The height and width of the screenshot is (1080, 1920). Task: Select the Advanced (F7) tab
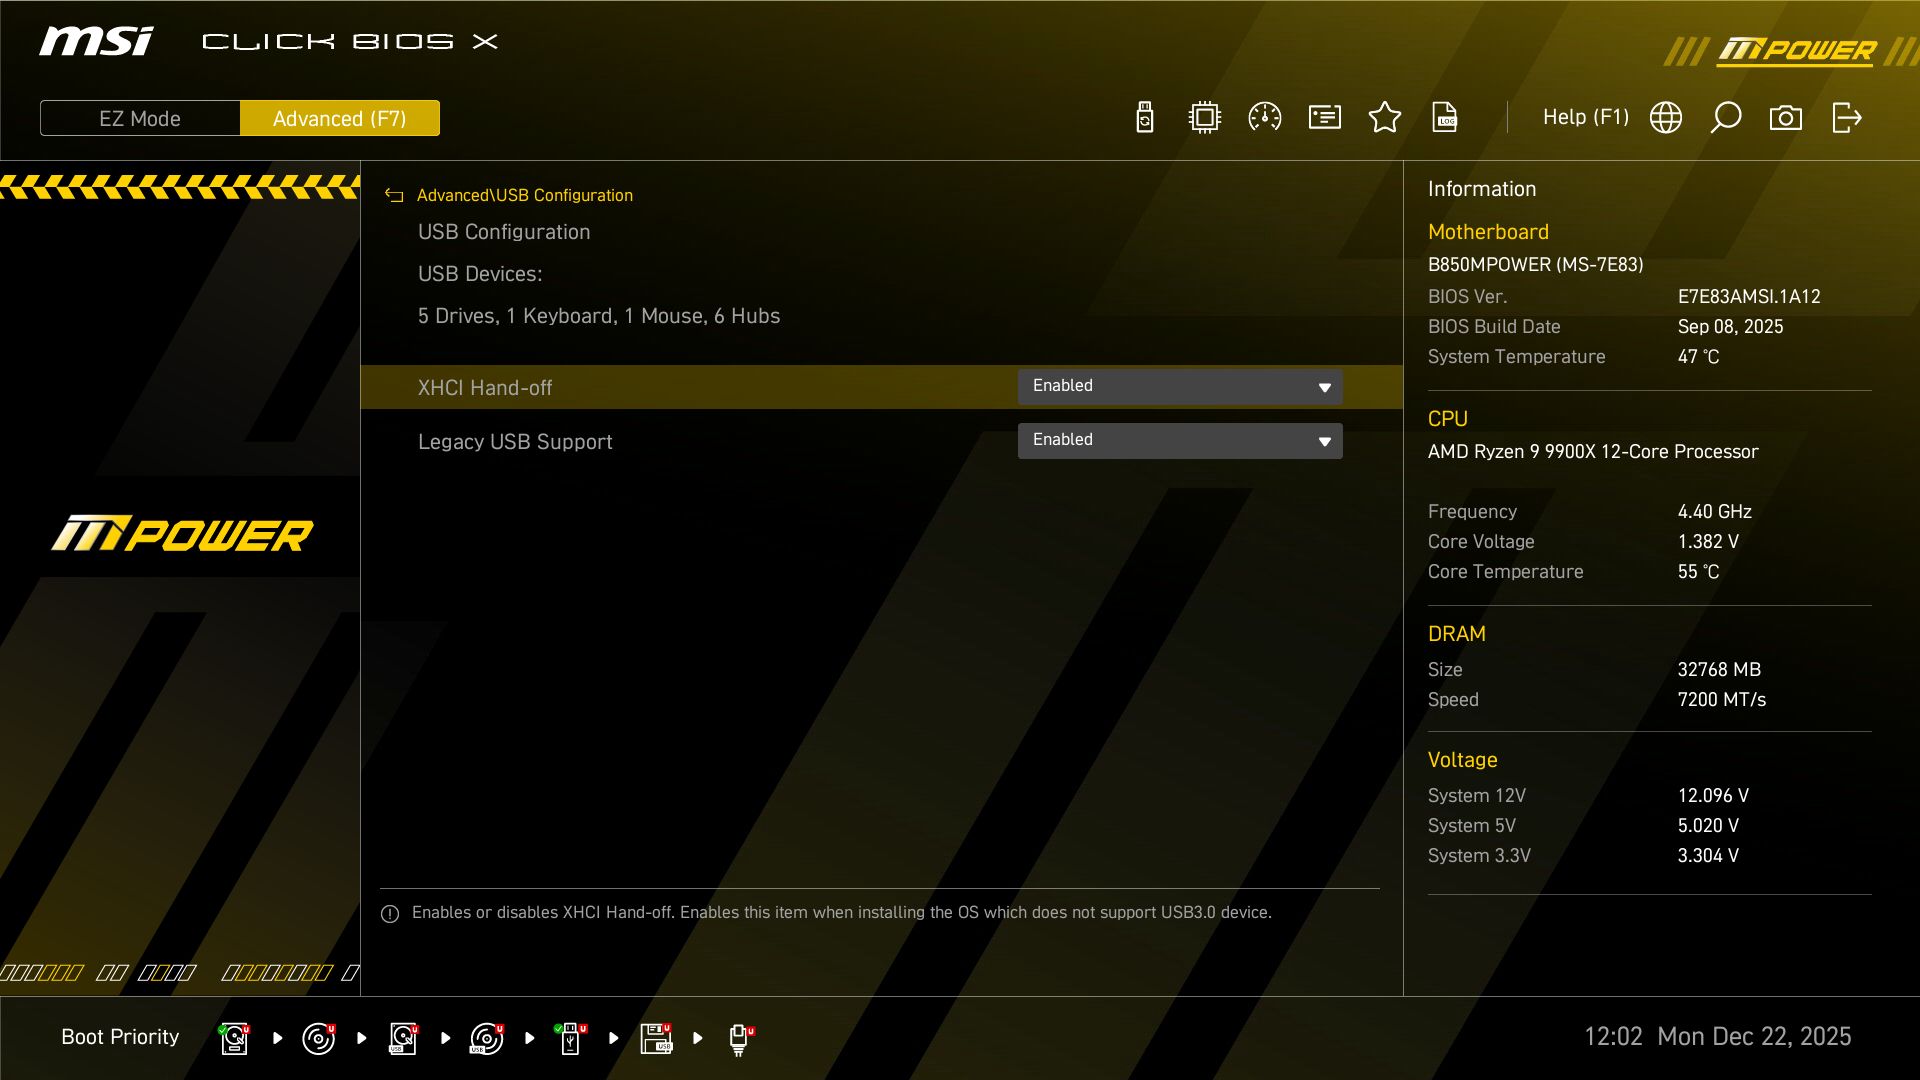[x=339, y=118]
